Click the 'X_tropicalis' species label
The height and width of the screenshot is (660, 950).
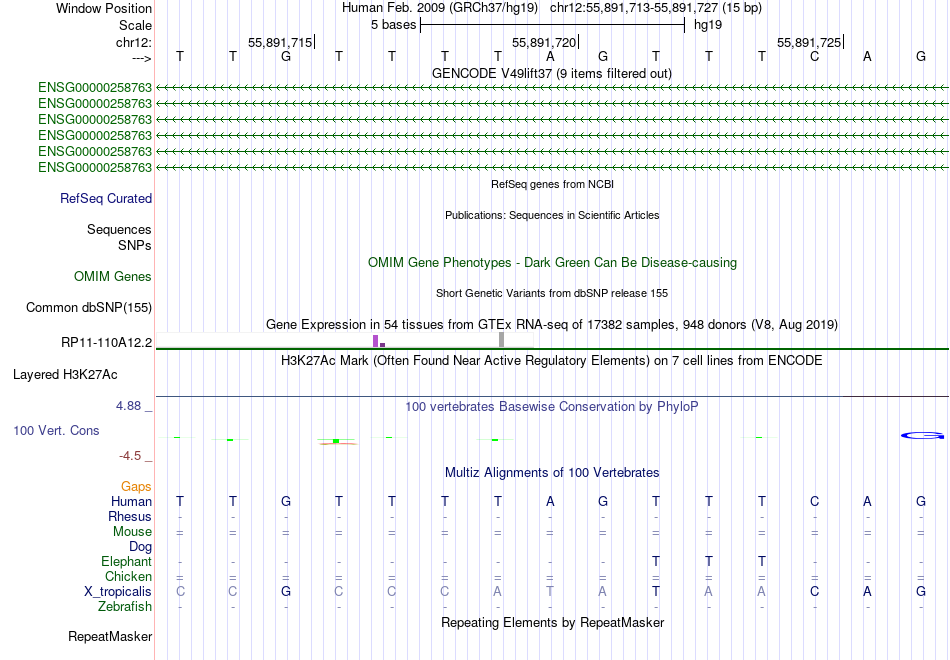pyautogui.click(x=118, y=592)
